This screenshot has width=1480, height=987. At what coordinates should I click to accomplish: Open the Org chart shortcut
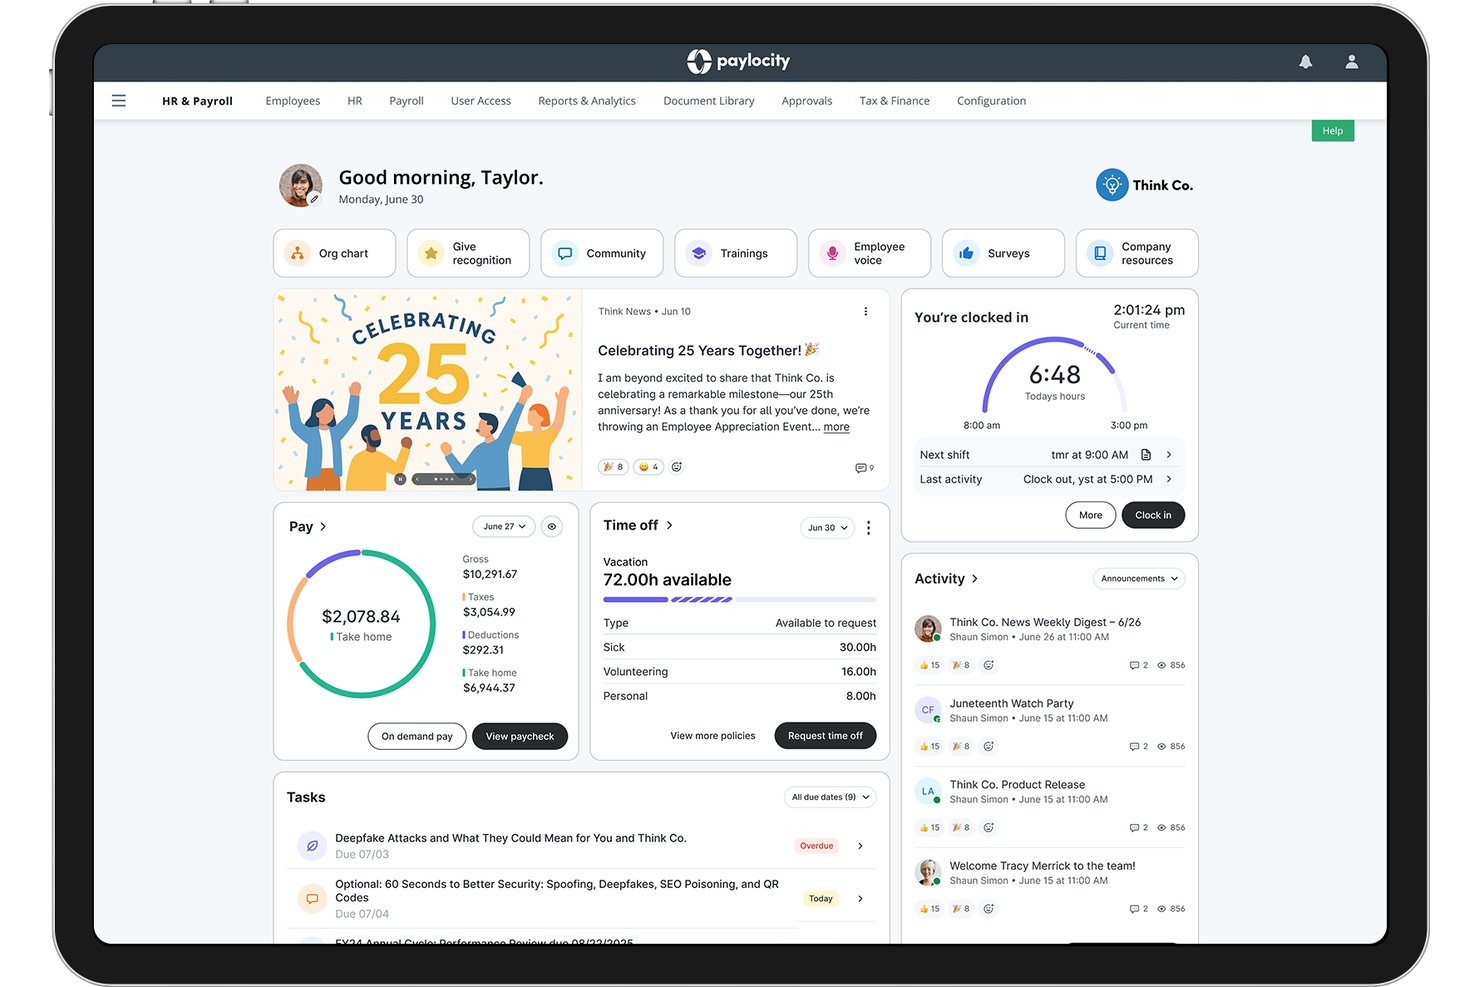pos(334,253)
